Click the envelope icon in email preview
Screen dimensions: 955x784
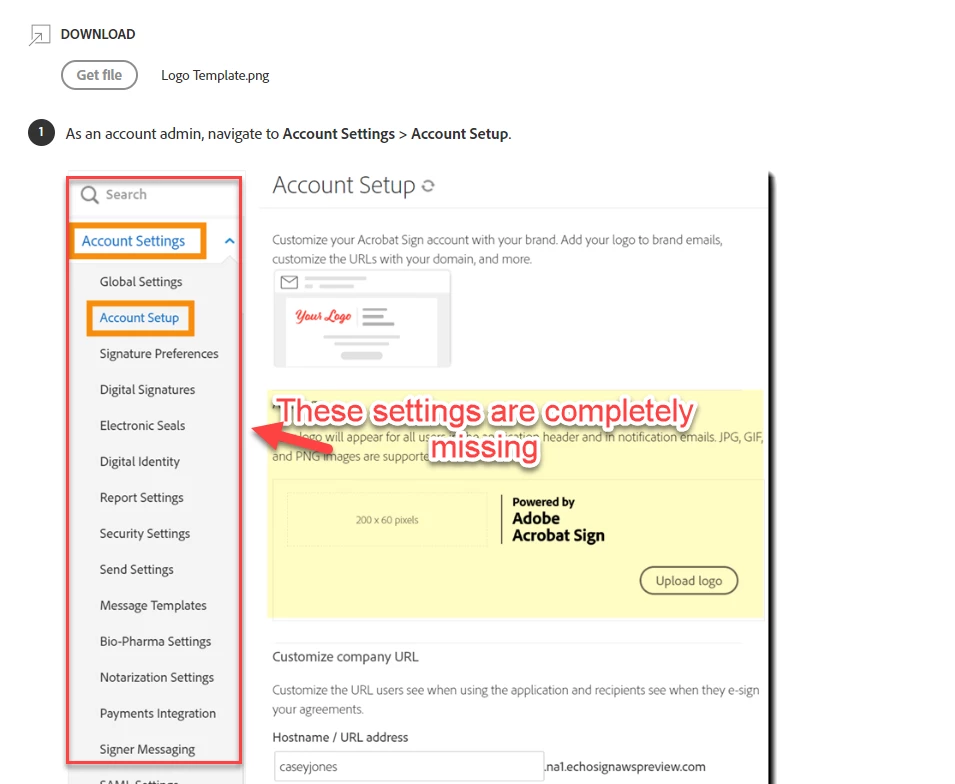289,282
